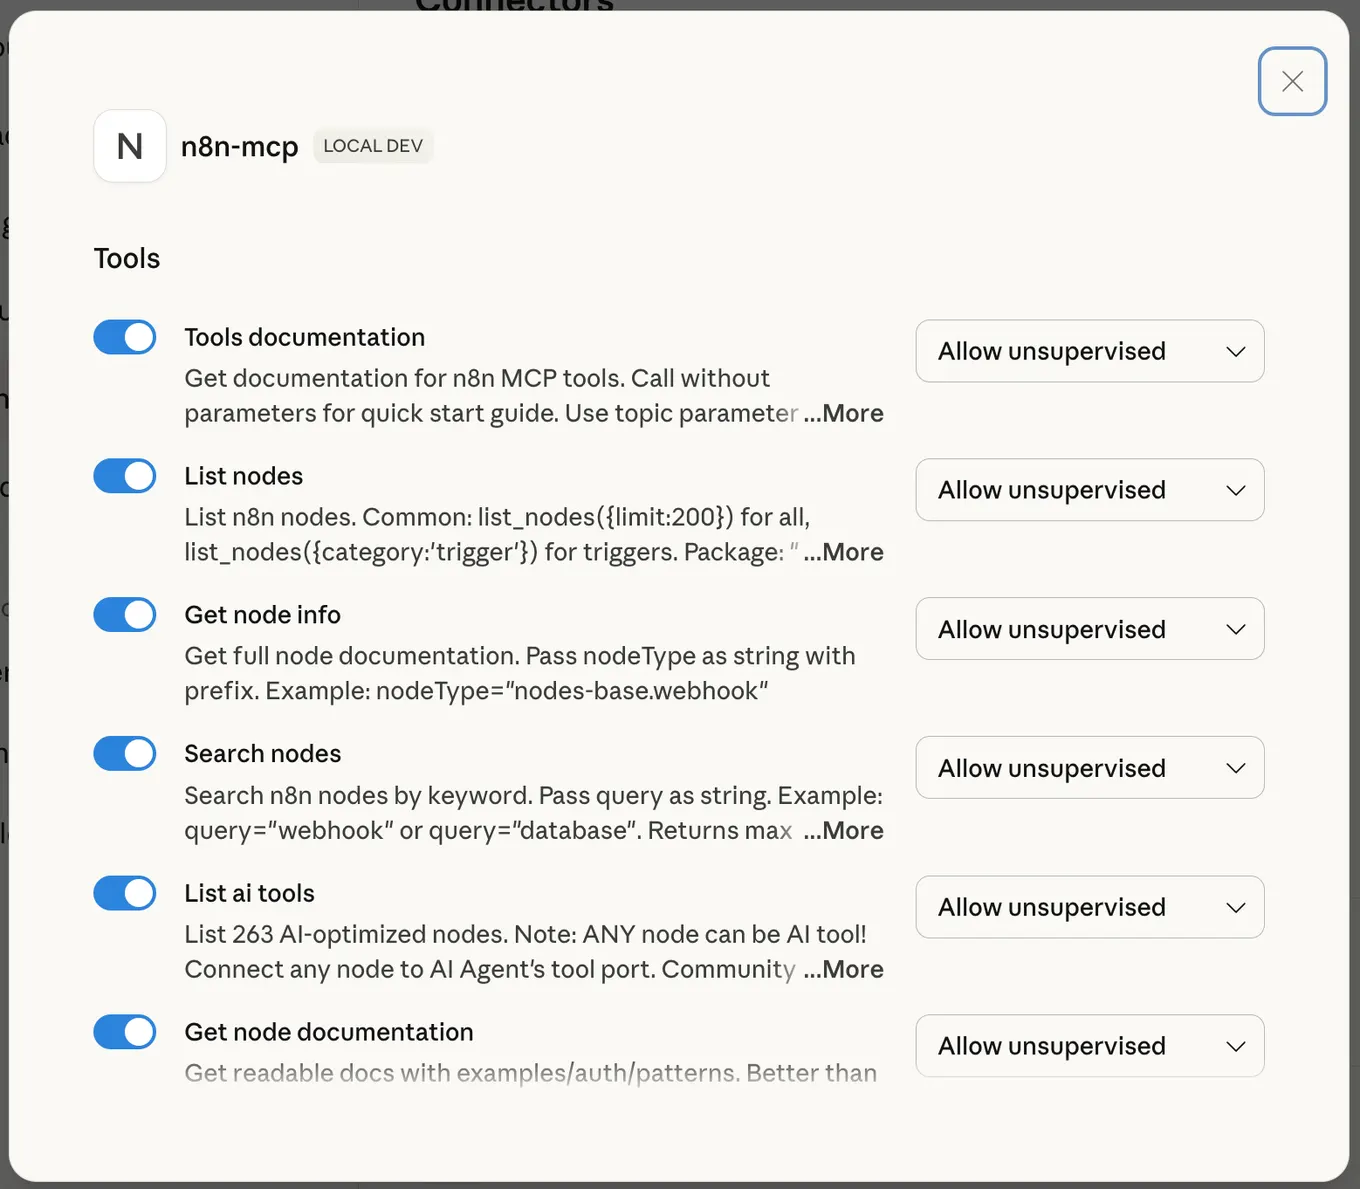Image resolution: width=1360 pixels, height=1189 pixels.
Task: Open permission dropdown for List nodes
Action: [1090, 490]
